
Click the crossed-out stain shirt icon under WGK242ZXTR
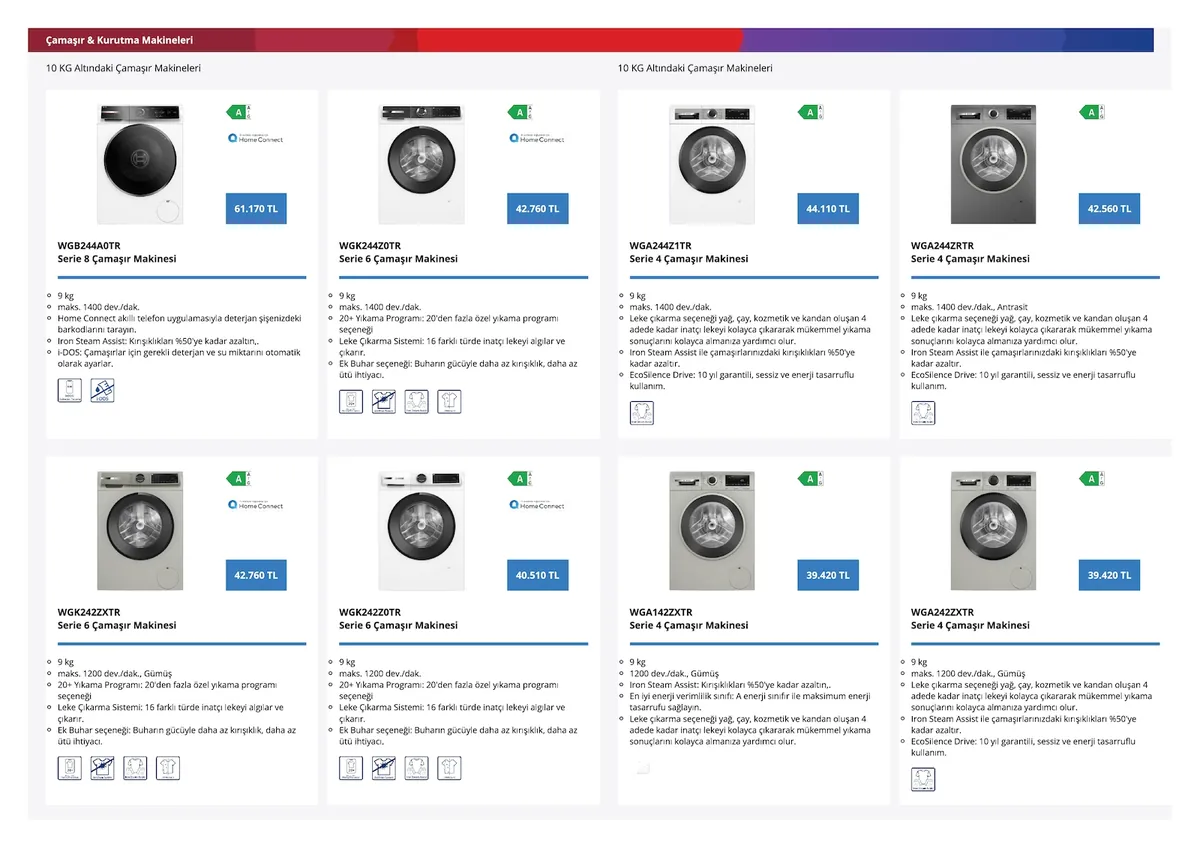(x=102, y=769)
